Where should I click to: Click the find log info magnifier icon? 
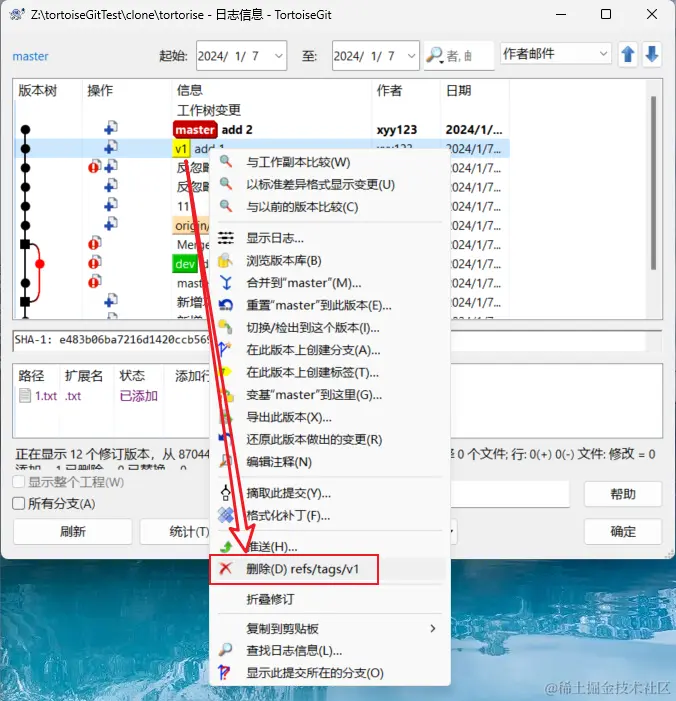[226, 650]
